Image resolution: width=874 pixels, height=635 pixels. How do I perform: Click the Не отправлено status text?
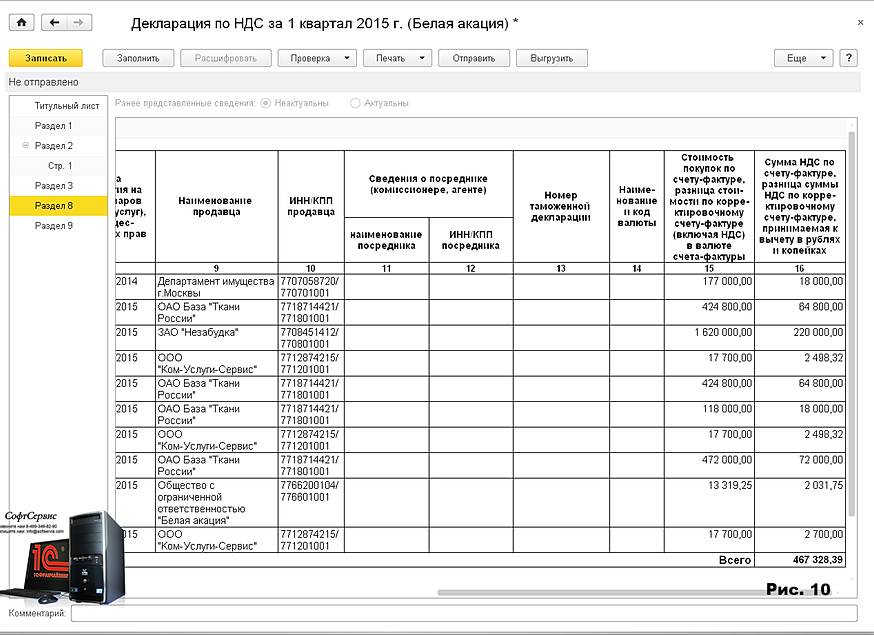(43, 82)
